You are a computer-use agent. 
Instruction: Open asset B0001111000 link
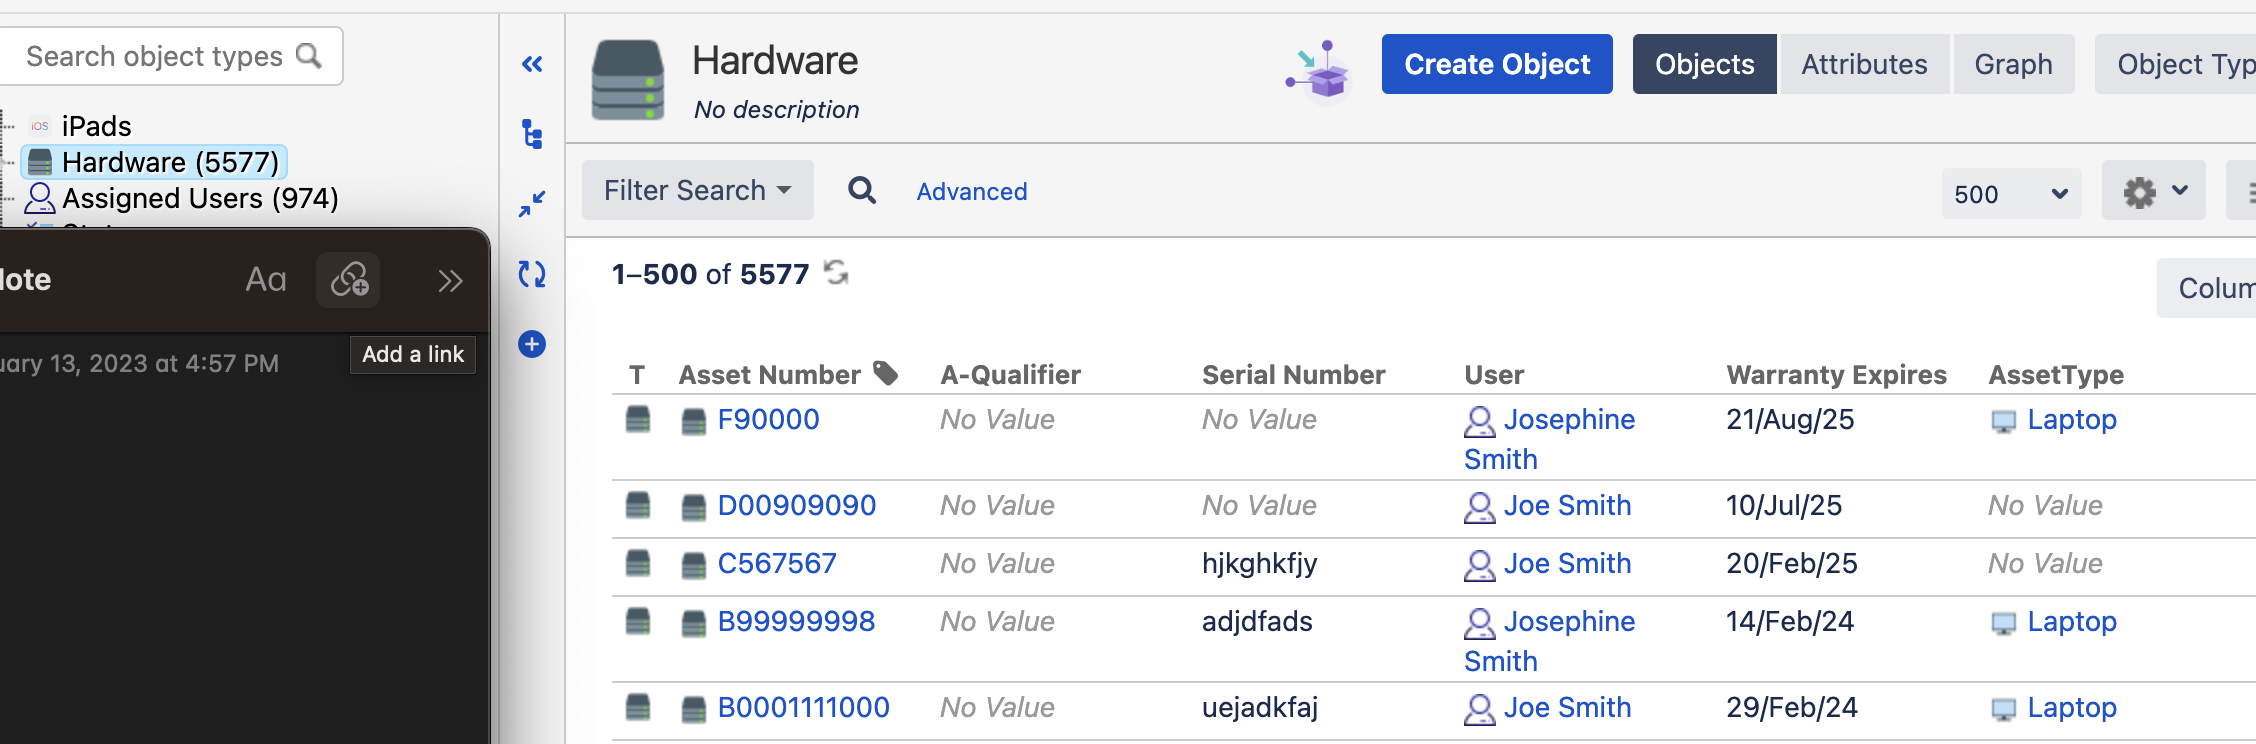pyautogui.click(x=803, y=707)
